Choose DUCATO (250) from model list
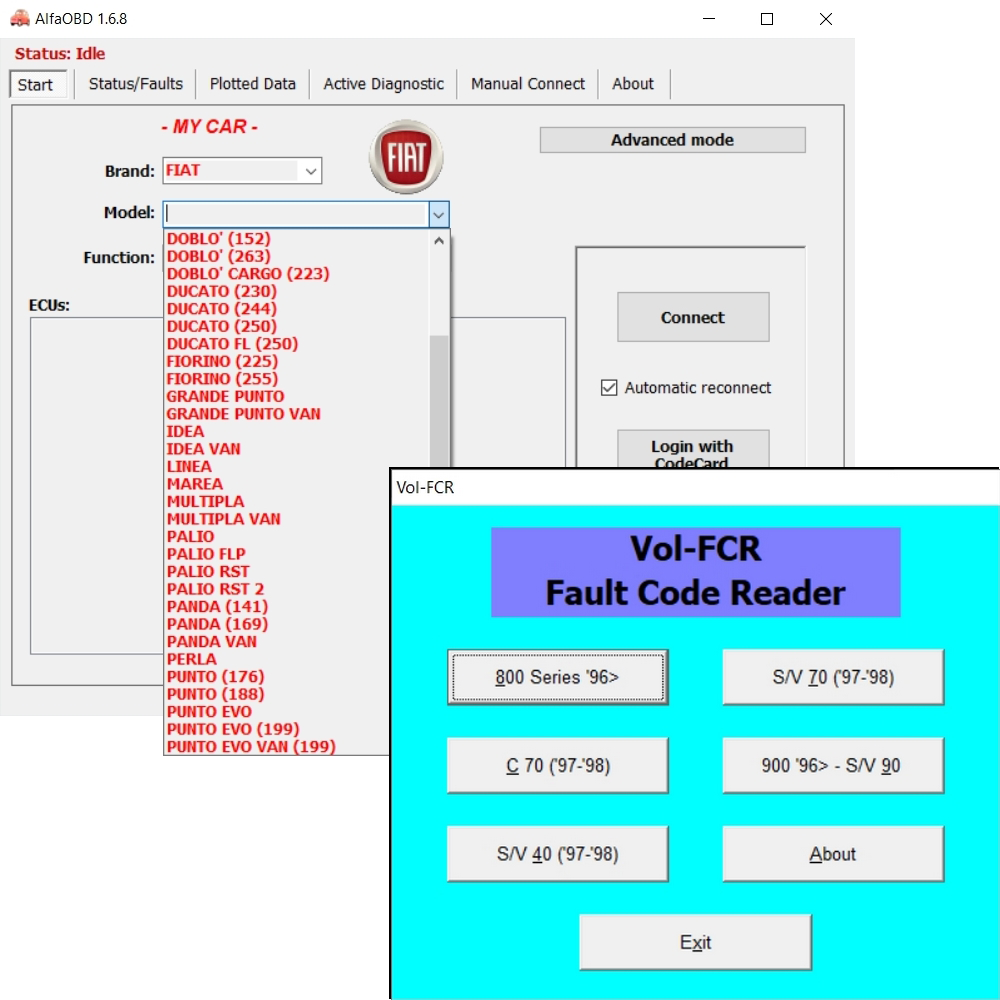Screen dimensions: 1000x1000 point(221,326)
